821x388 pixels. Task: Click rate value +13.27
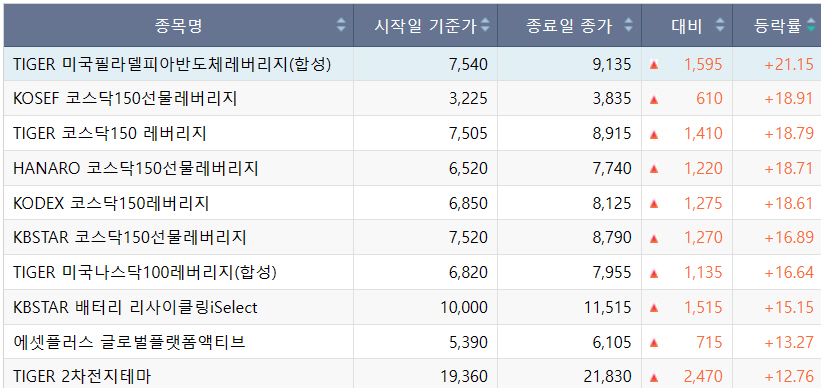click(x=789, y=342)
